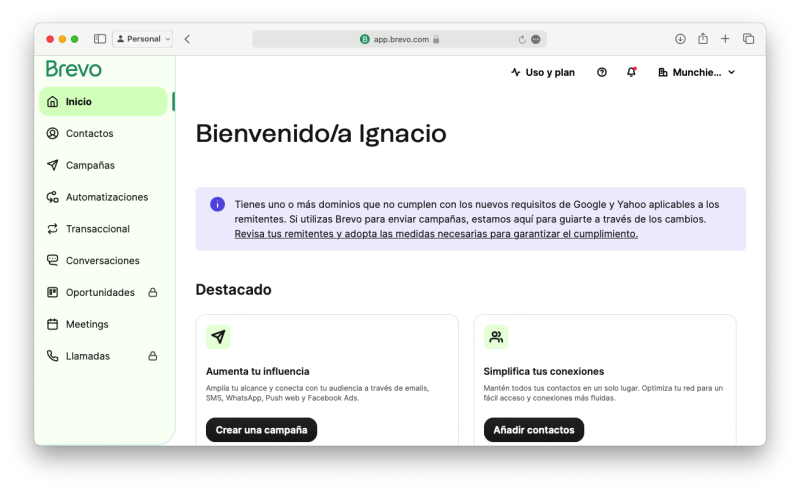Image resolution: width=800 pixels, height=491 pixels.
Task: Click the Conversaciones chat bubble icon
Action: (53, 260)
